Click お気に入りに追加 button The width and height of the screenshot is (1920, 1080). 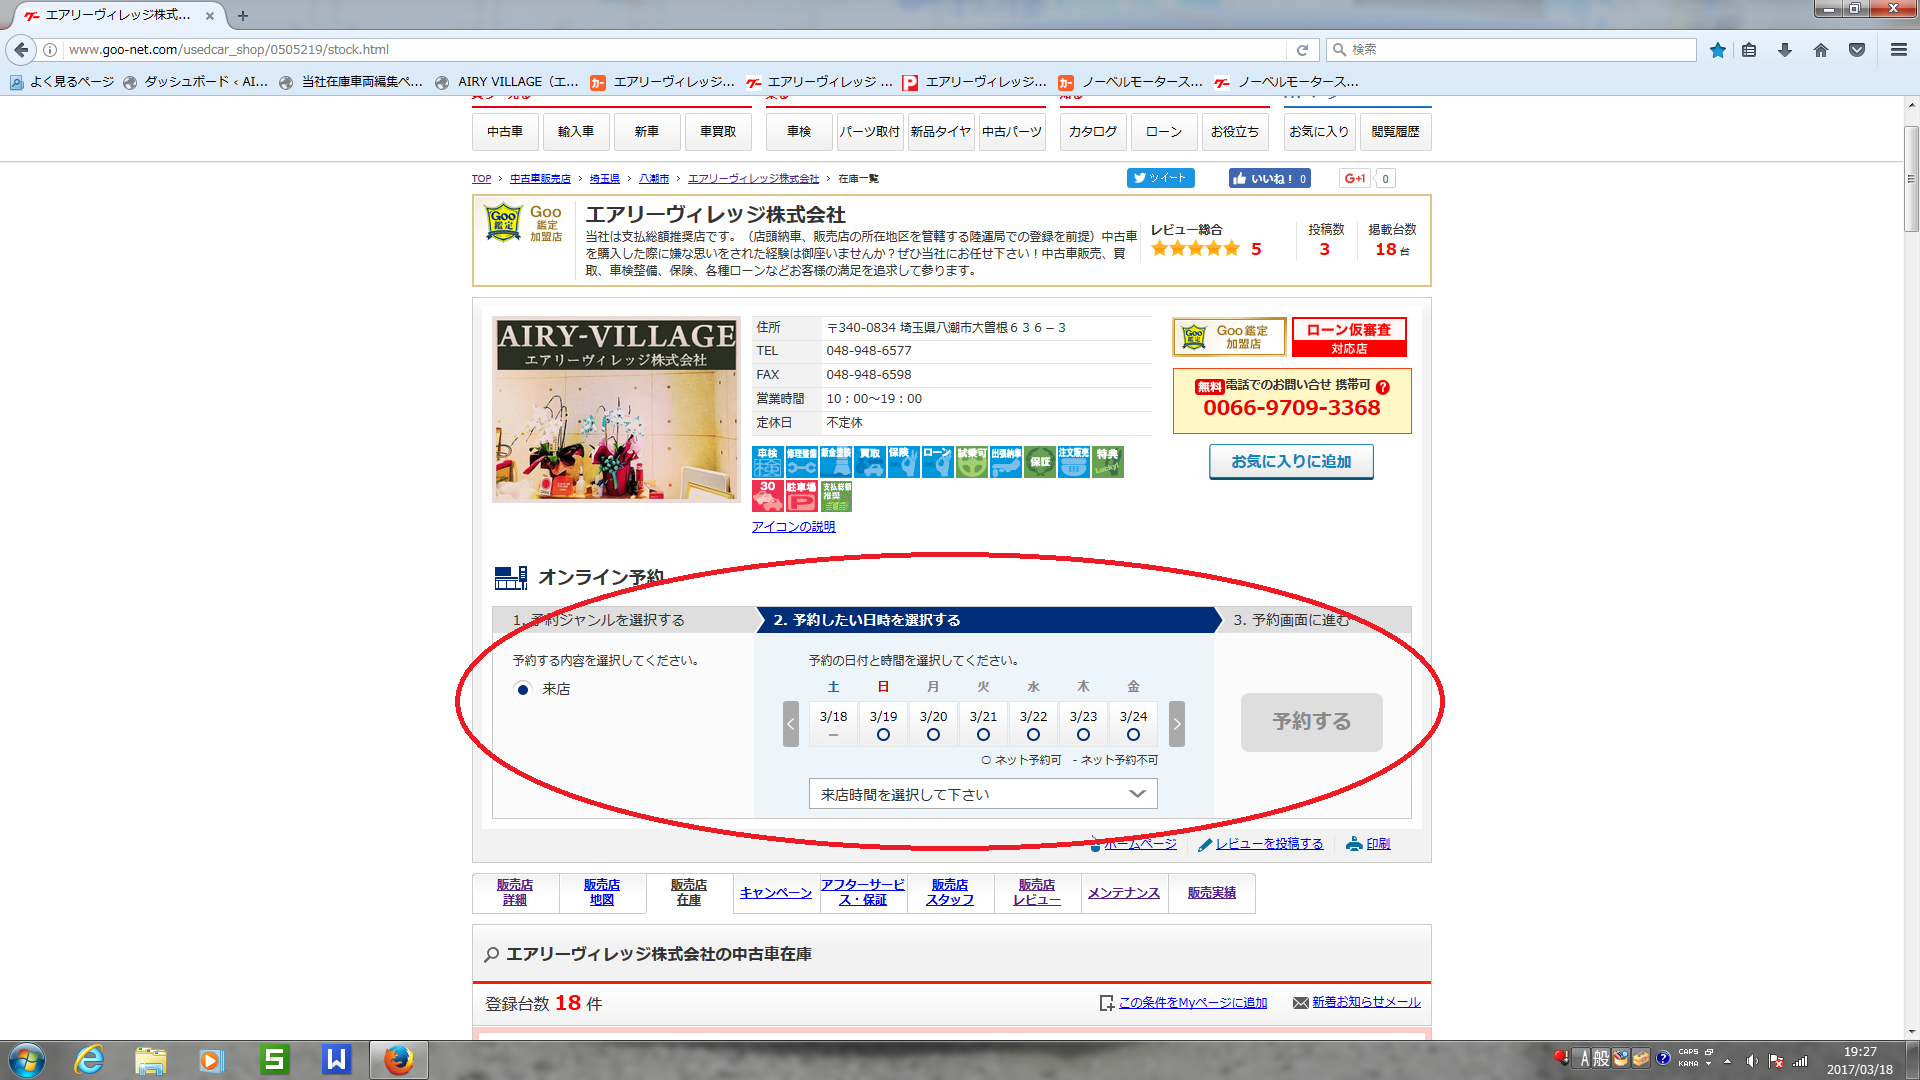[x=1291, y=462]
